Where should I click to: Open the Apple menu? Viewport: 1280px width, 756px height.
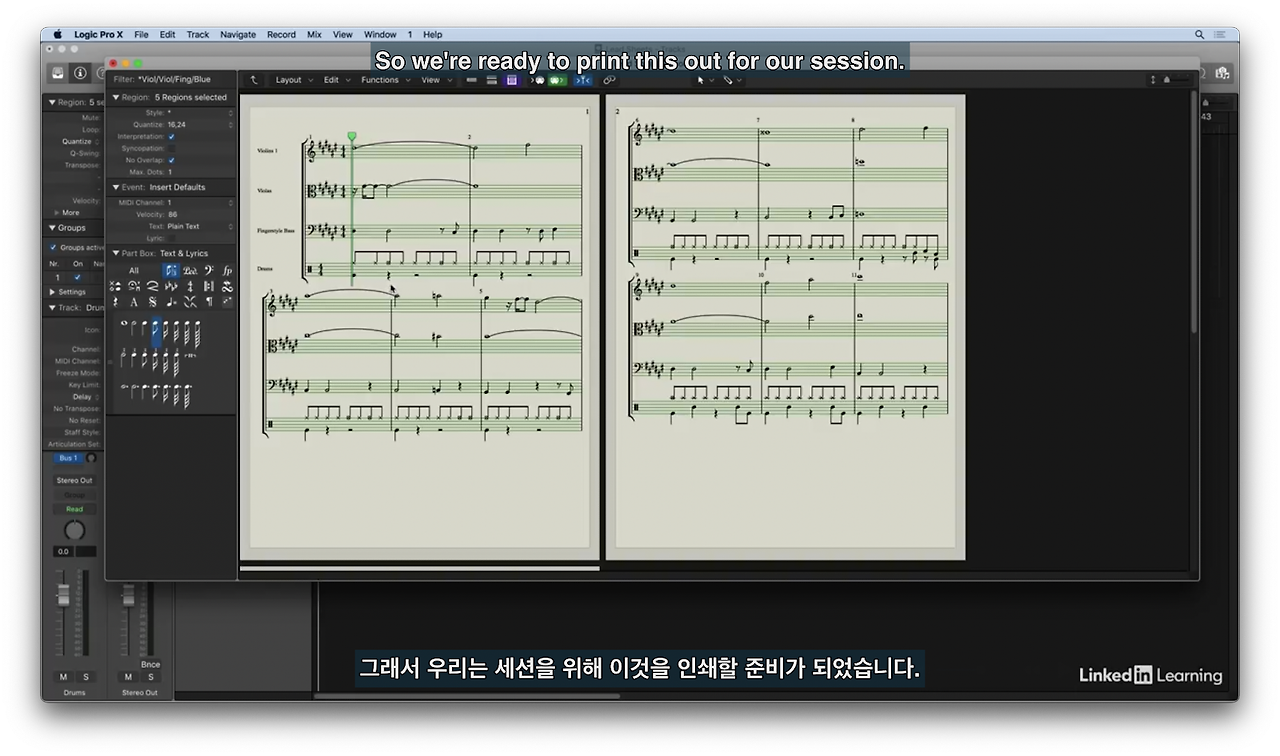tap(57, 34)
